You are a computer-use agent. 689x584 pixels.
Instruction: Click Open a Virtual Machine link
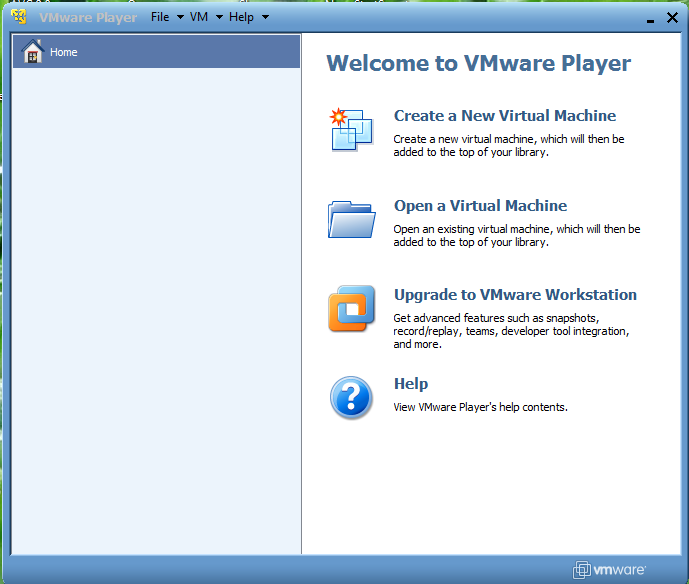coord(480,206)
